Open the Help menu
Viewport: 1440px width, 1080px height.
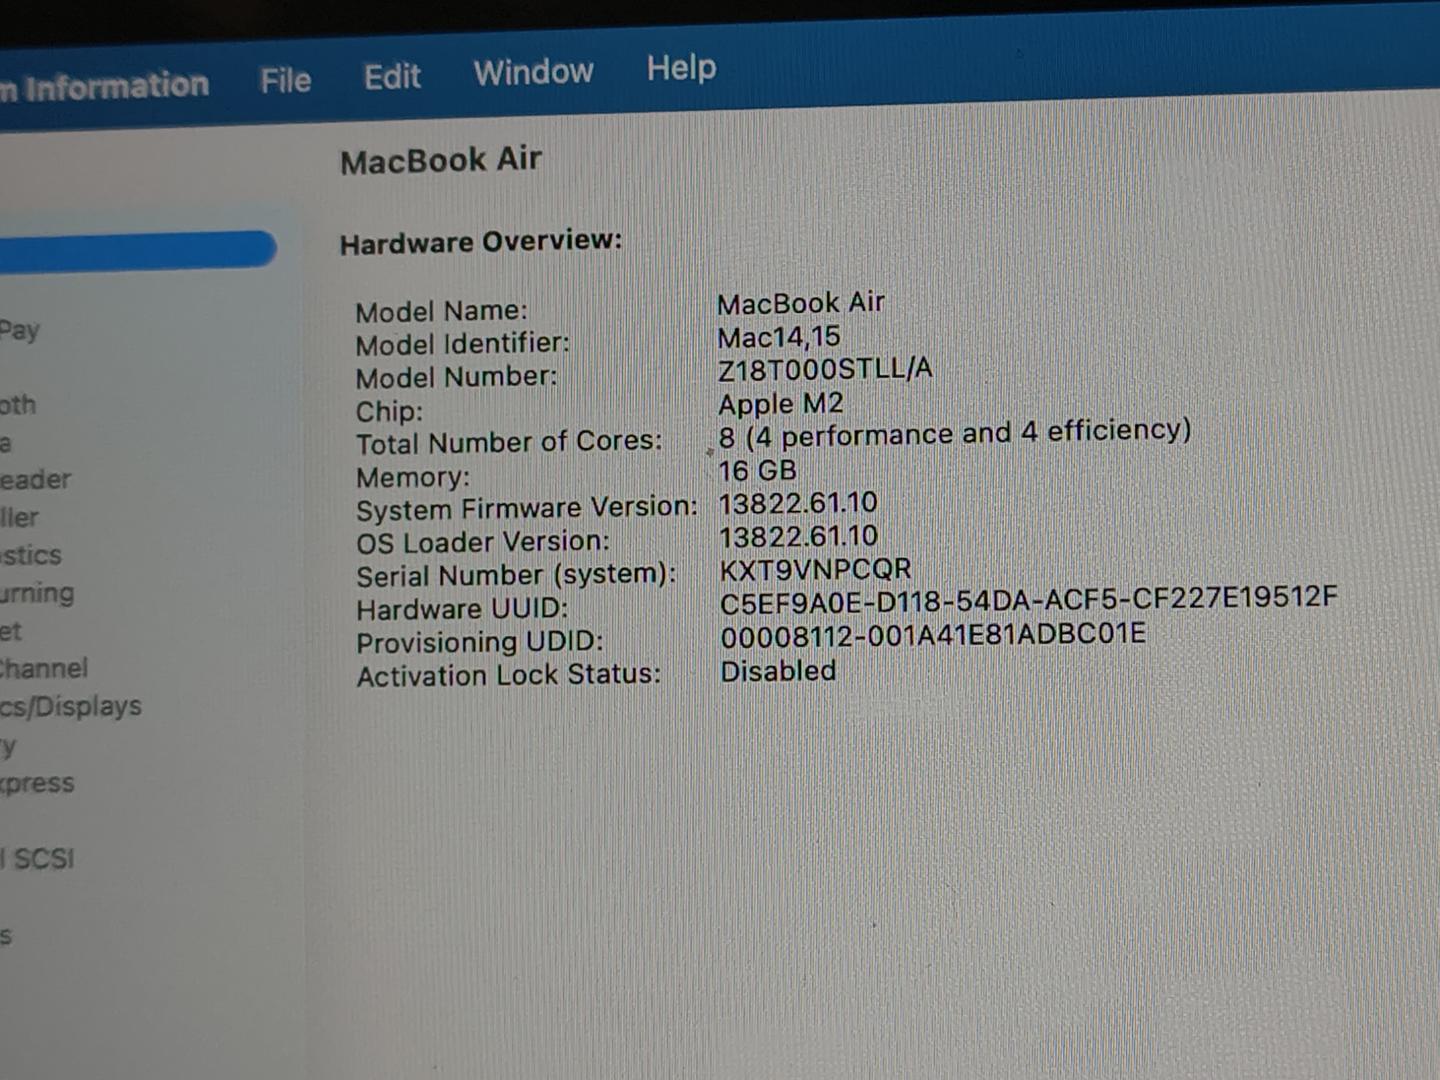click(681, 68)
